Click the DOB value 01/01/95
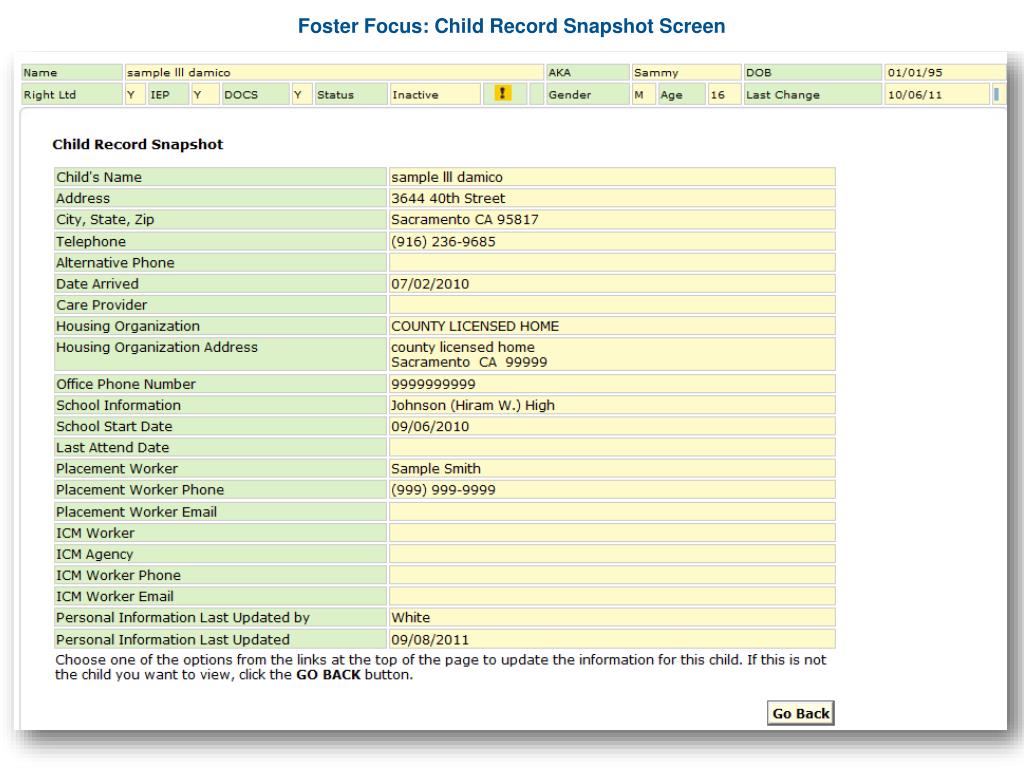1024x768 pixels. [914, 72]
